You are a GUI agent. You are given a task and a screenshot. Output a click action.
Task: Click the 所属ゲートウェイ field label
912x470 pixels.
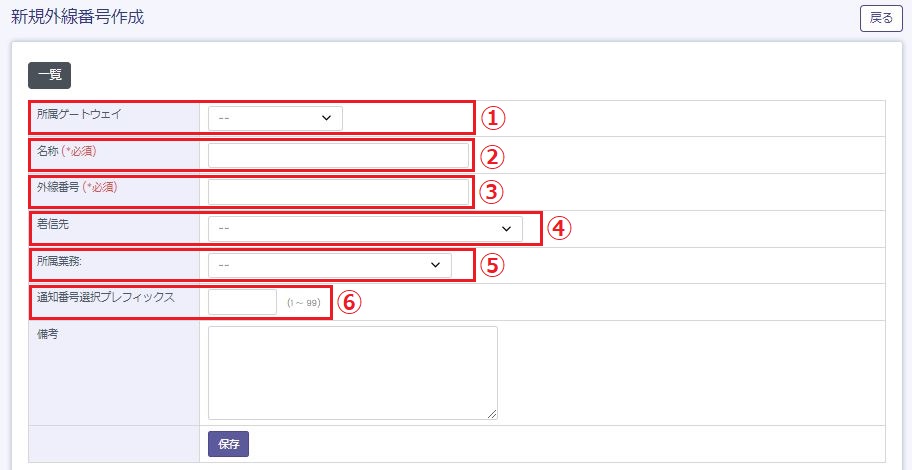[86, 114]
